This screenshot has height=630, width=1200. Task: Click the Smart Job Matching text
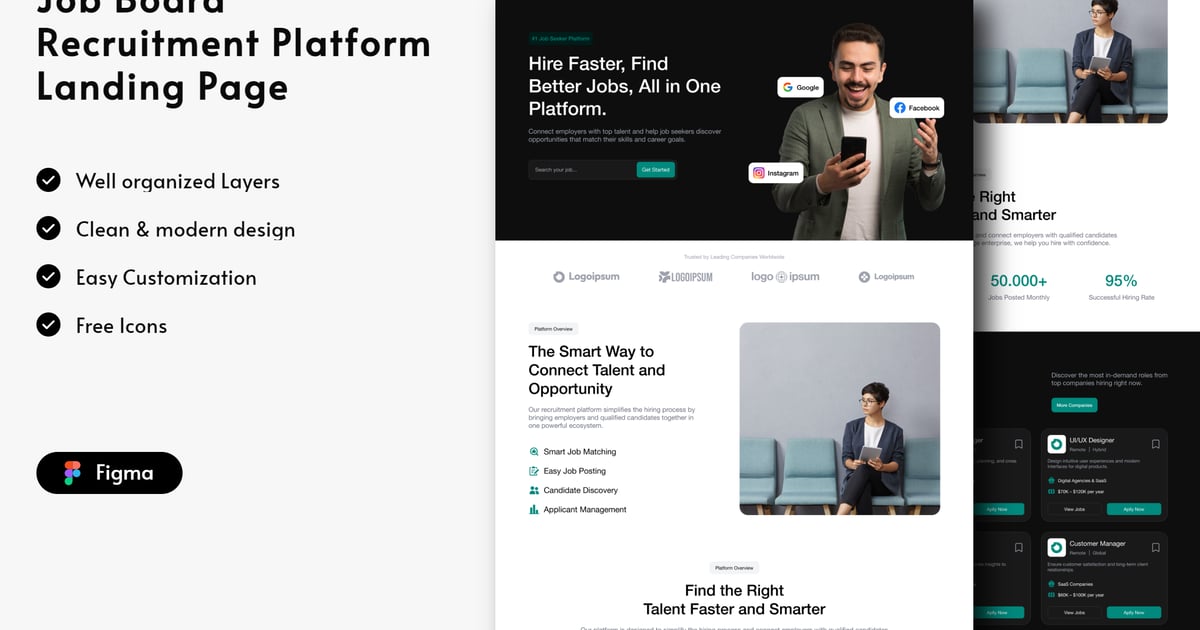click(x=580, y=452)
